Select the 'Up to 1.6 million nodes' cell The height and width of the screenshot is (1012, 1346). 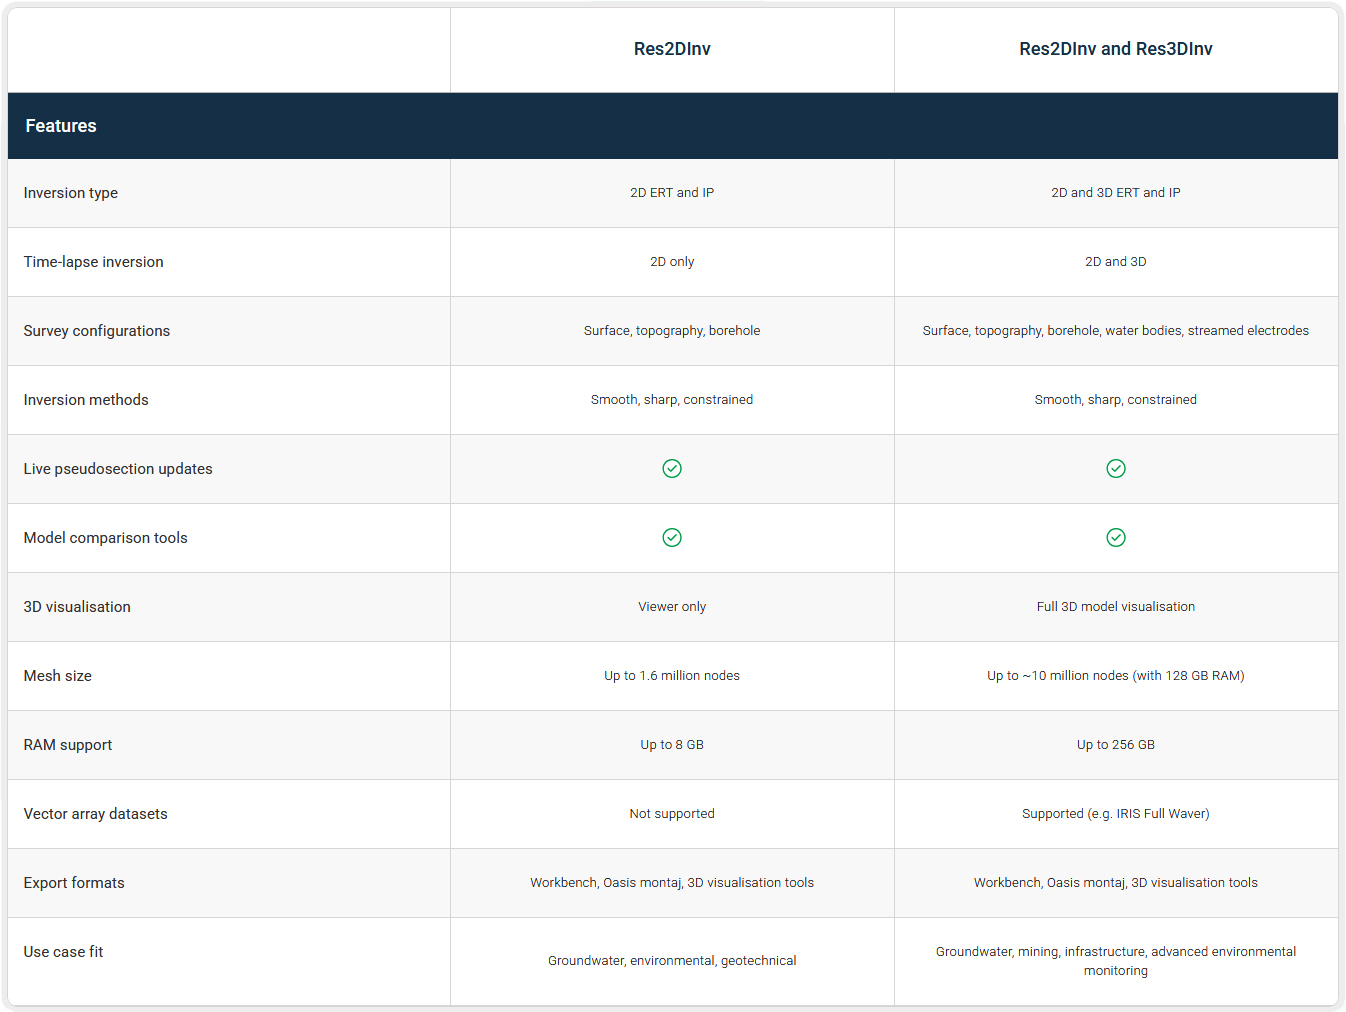tap(672, 676)
